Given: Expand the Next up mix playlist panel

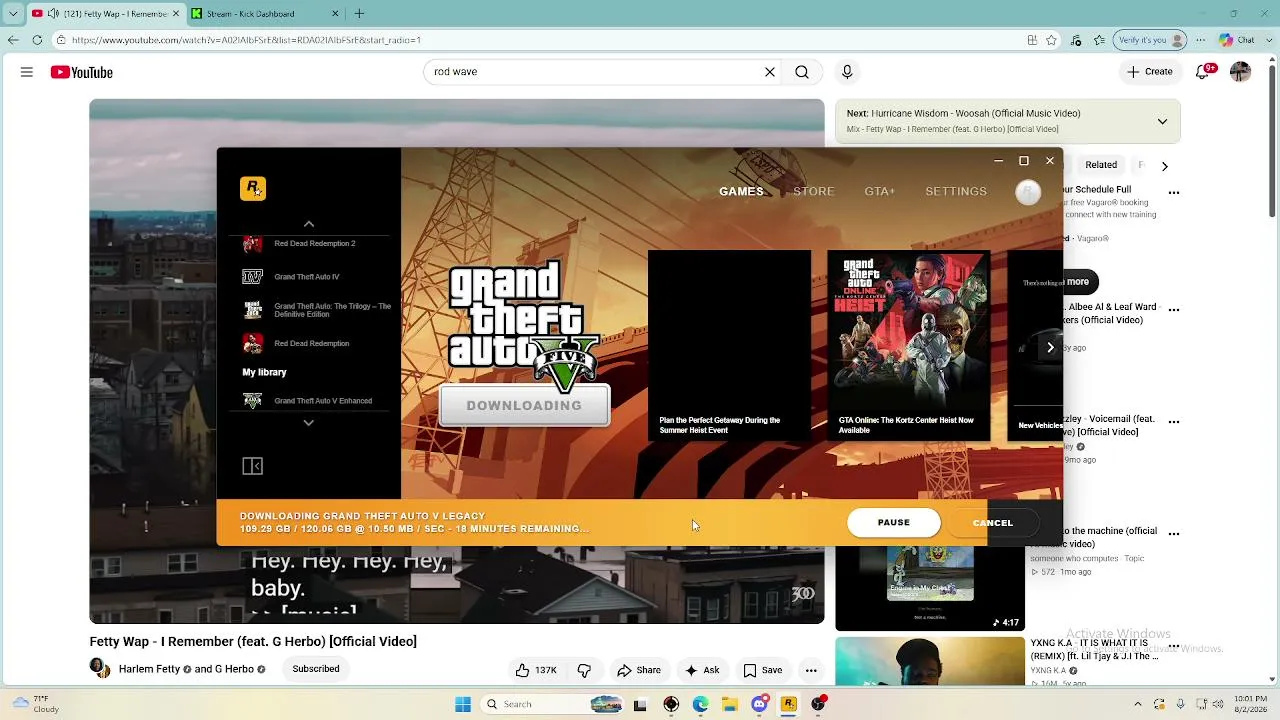Looking at the screenshot, I should click(x=1162, y=121).
